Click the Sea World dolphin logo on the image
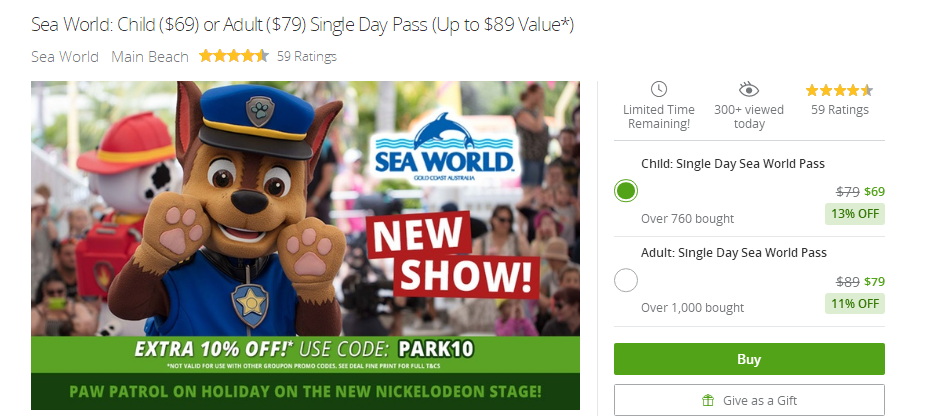938x416 pixels. pos(443,147)
